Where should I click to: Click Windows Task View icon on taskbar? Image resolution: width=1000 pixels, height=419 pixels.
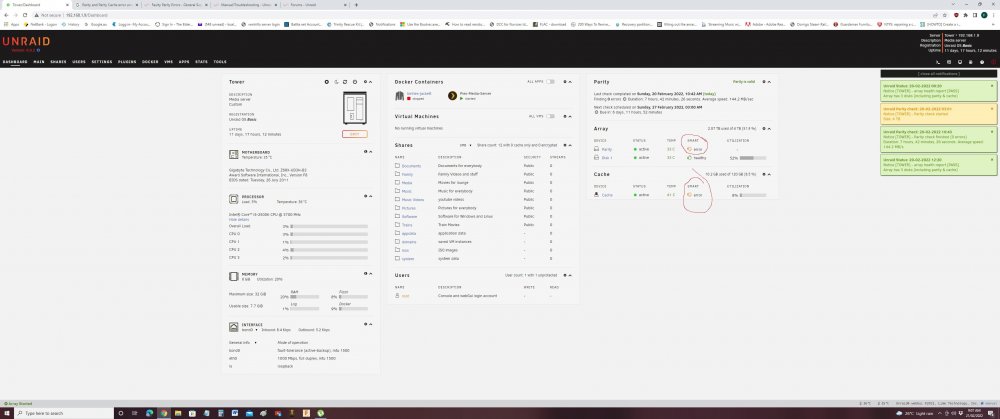click(x=134, y=413)
